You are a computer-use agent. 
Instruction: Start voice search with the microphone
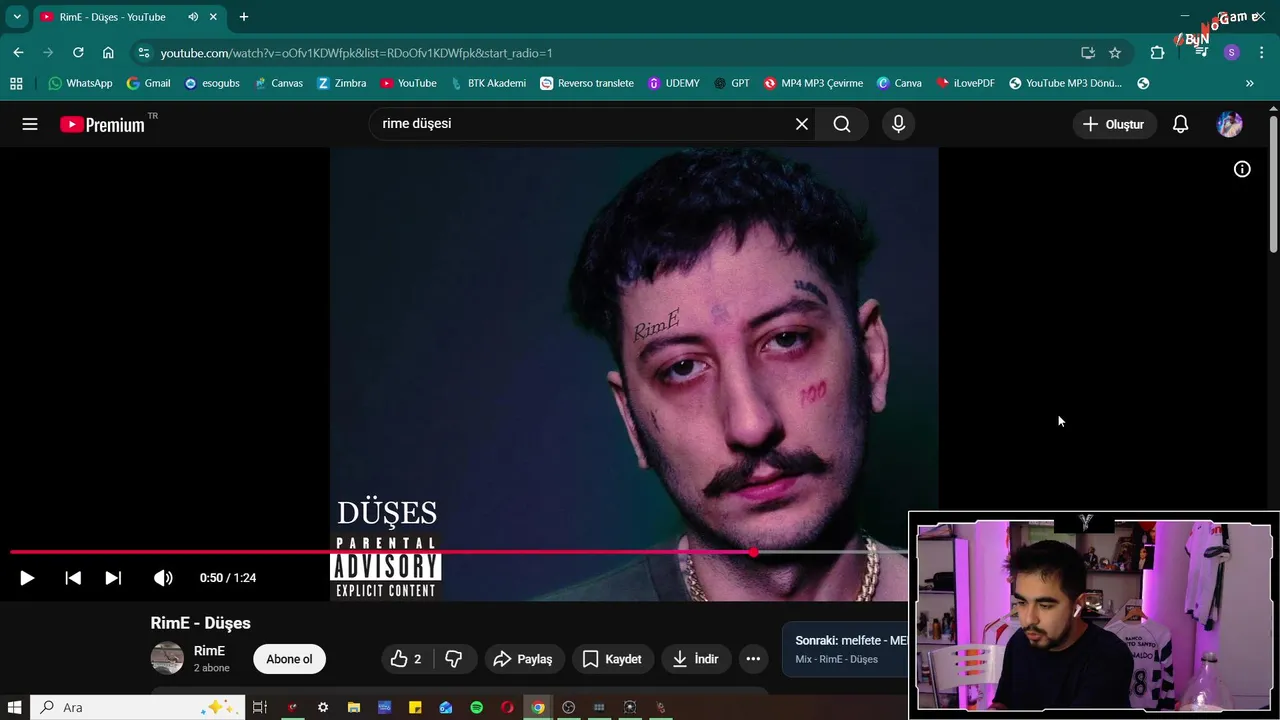click(898, 124)
